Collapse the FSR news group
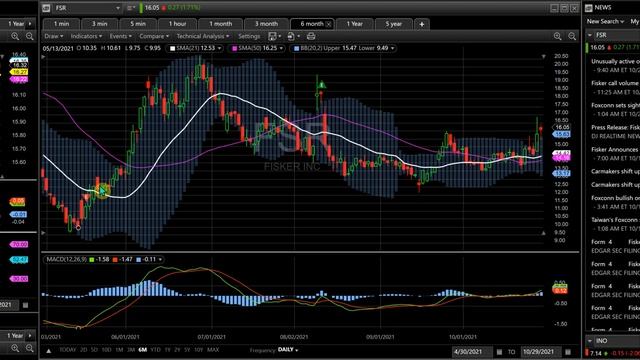640x360 pixels. coord(589,35)
